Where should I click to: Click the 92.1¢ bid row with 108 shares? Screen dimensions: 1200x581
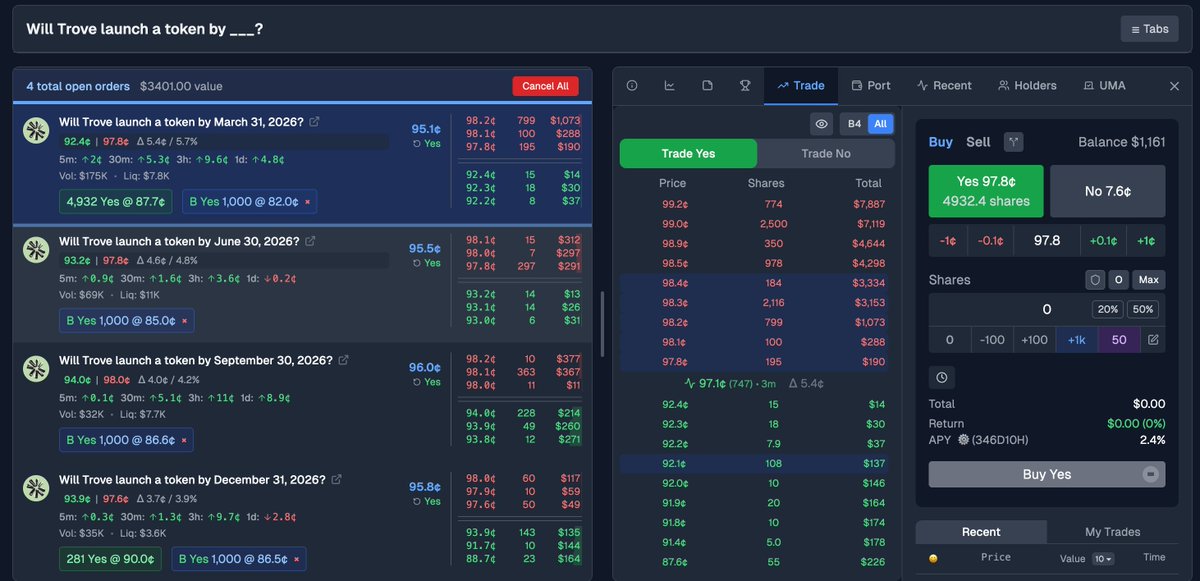coord(754,464)
